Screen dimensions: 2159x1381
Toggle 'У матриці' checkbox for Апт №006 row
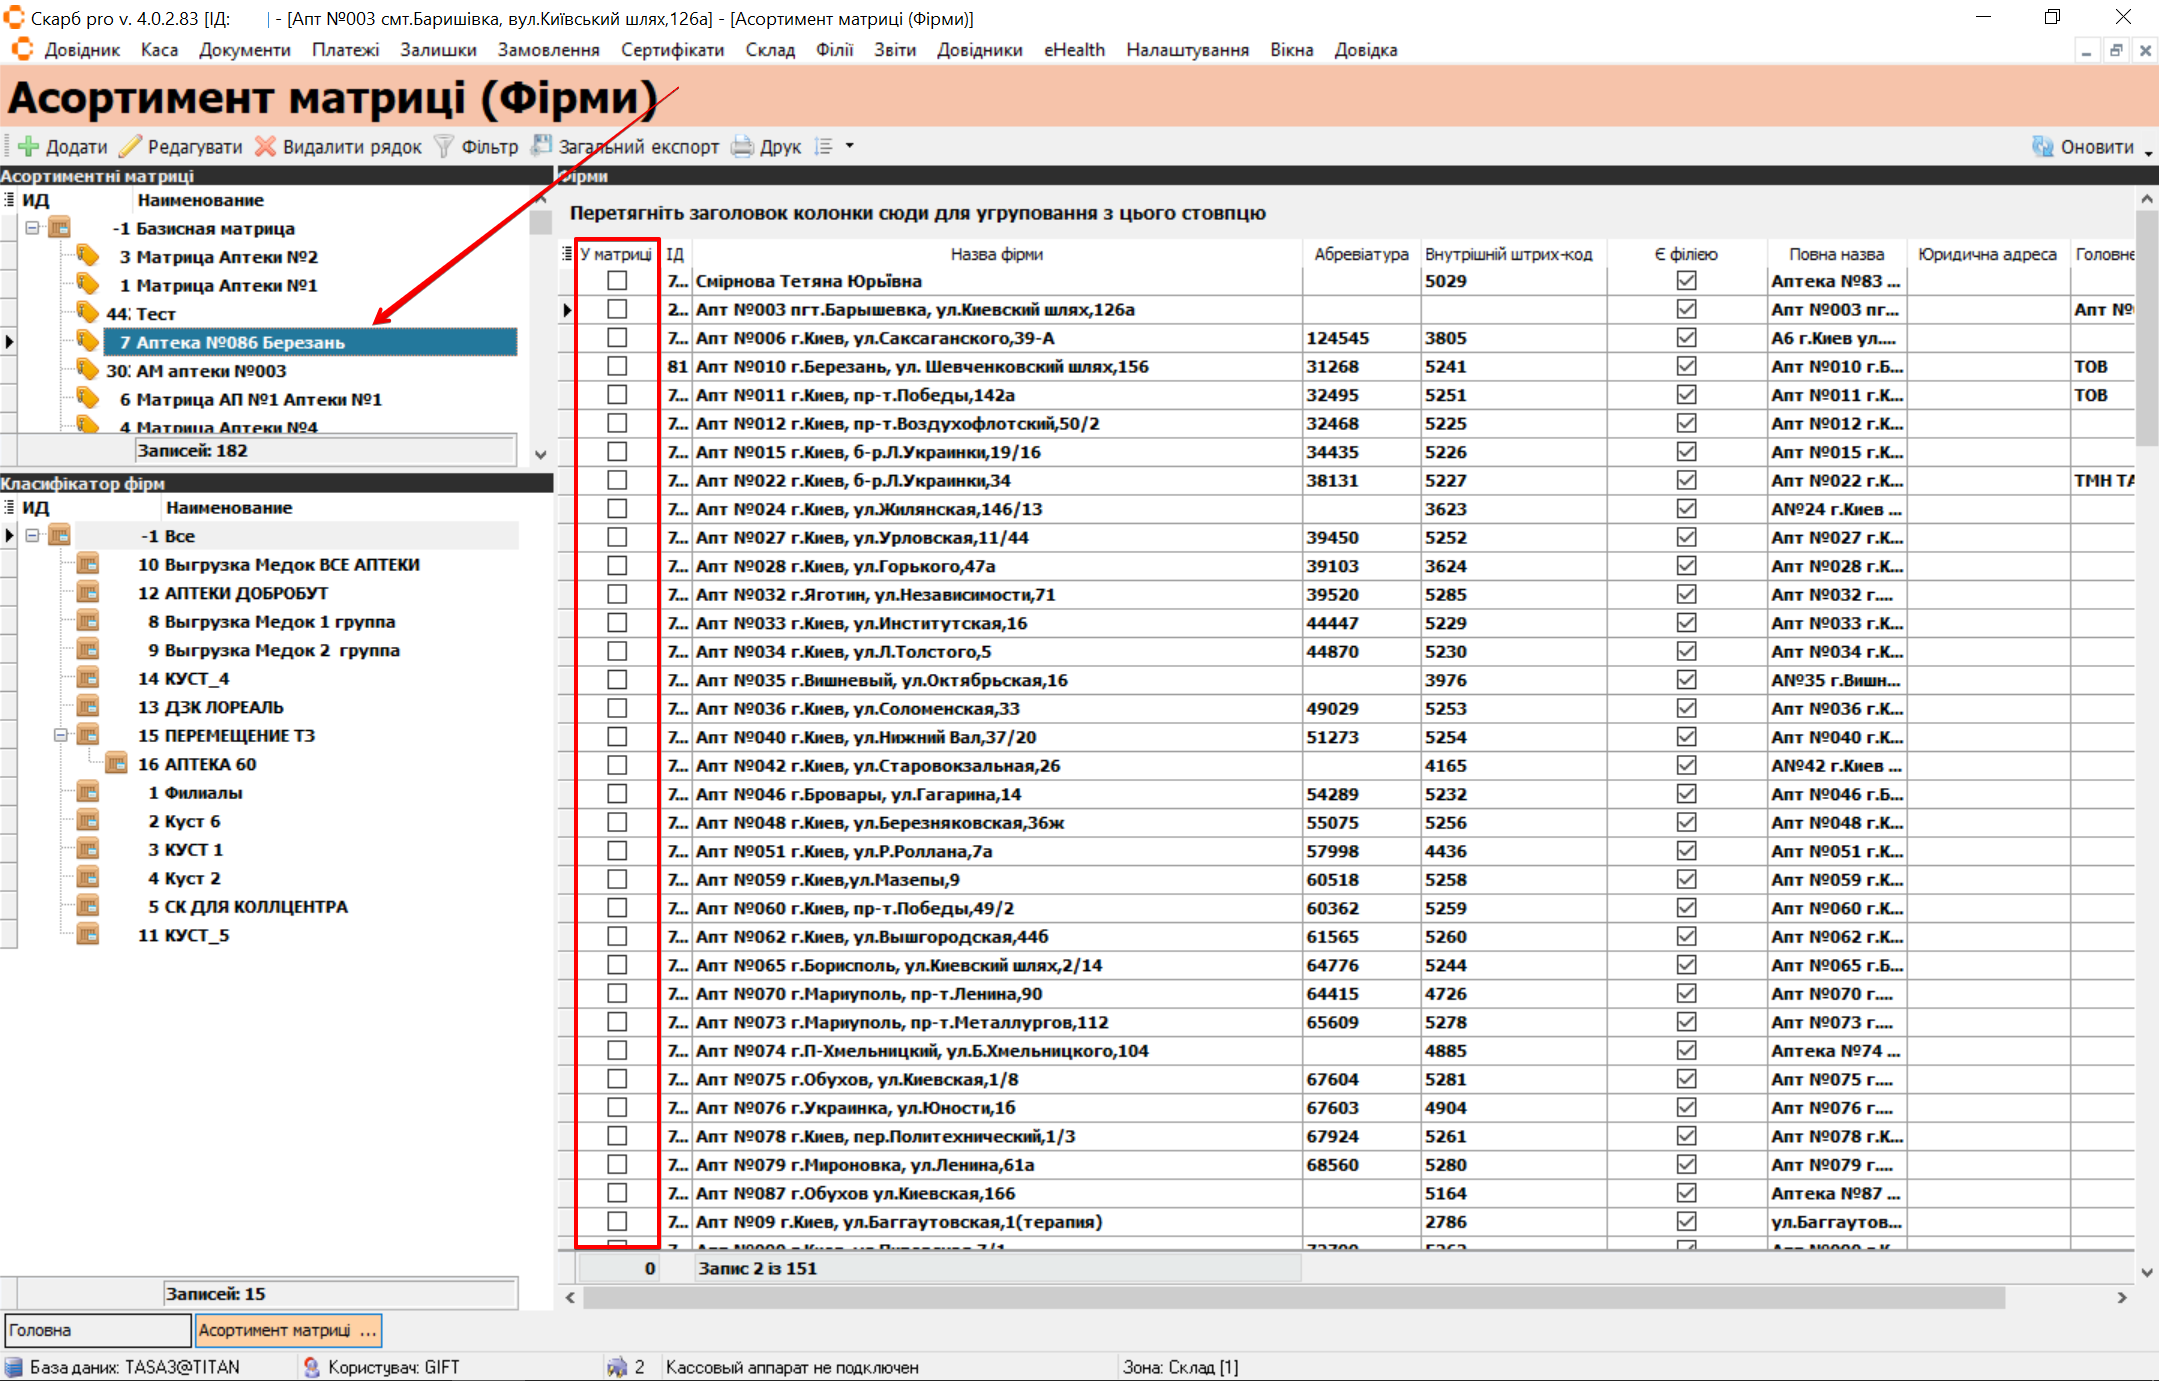(x=617, y=338)
